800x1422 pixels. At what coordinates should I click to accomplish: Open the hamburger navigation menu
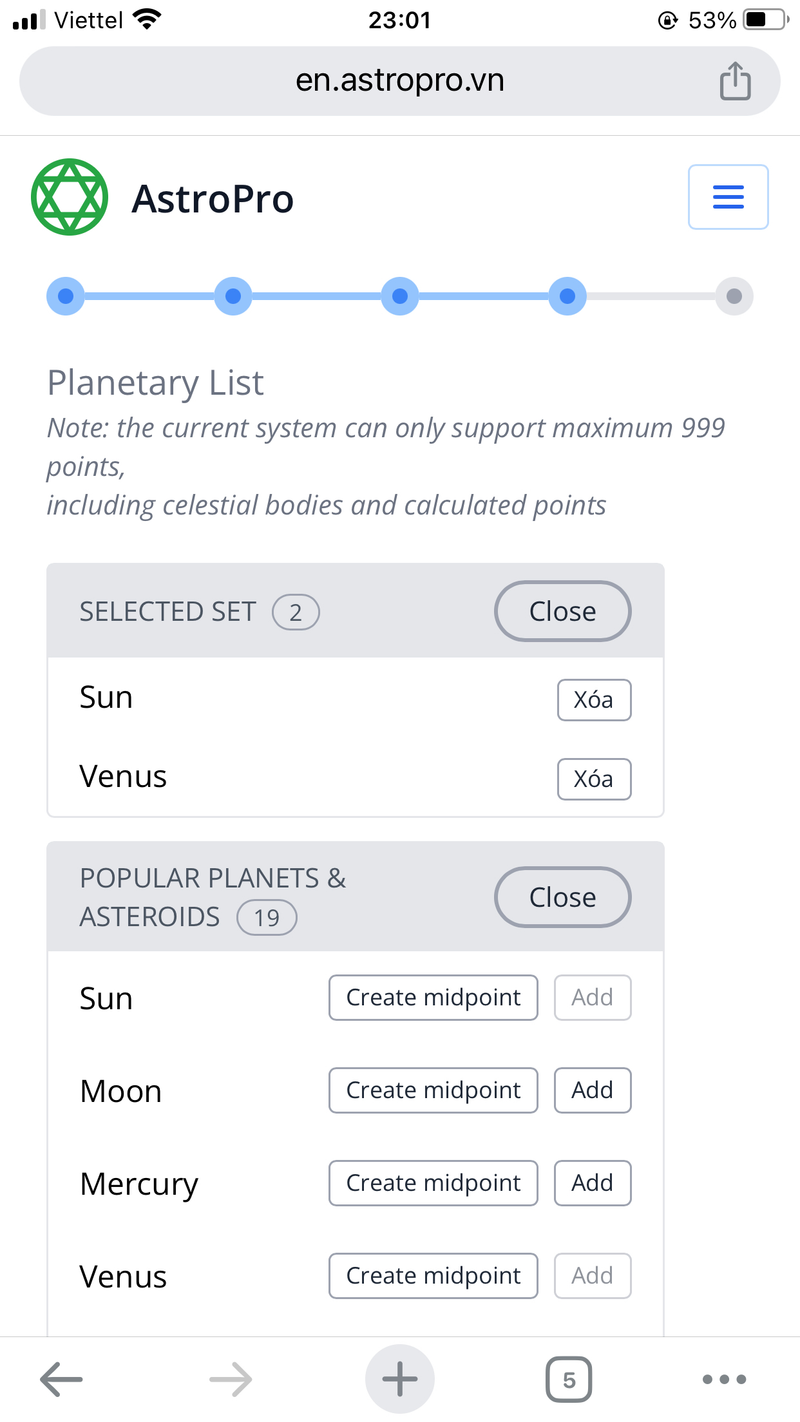tap(727, 196)
